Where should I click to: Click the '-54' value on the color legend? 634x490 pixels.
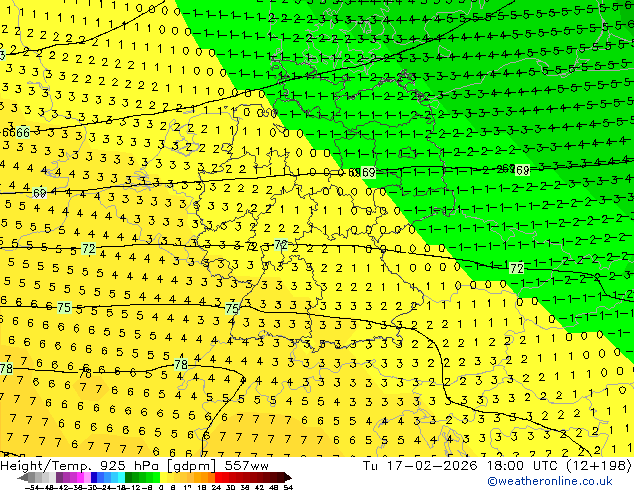click(x=32, y=487)
